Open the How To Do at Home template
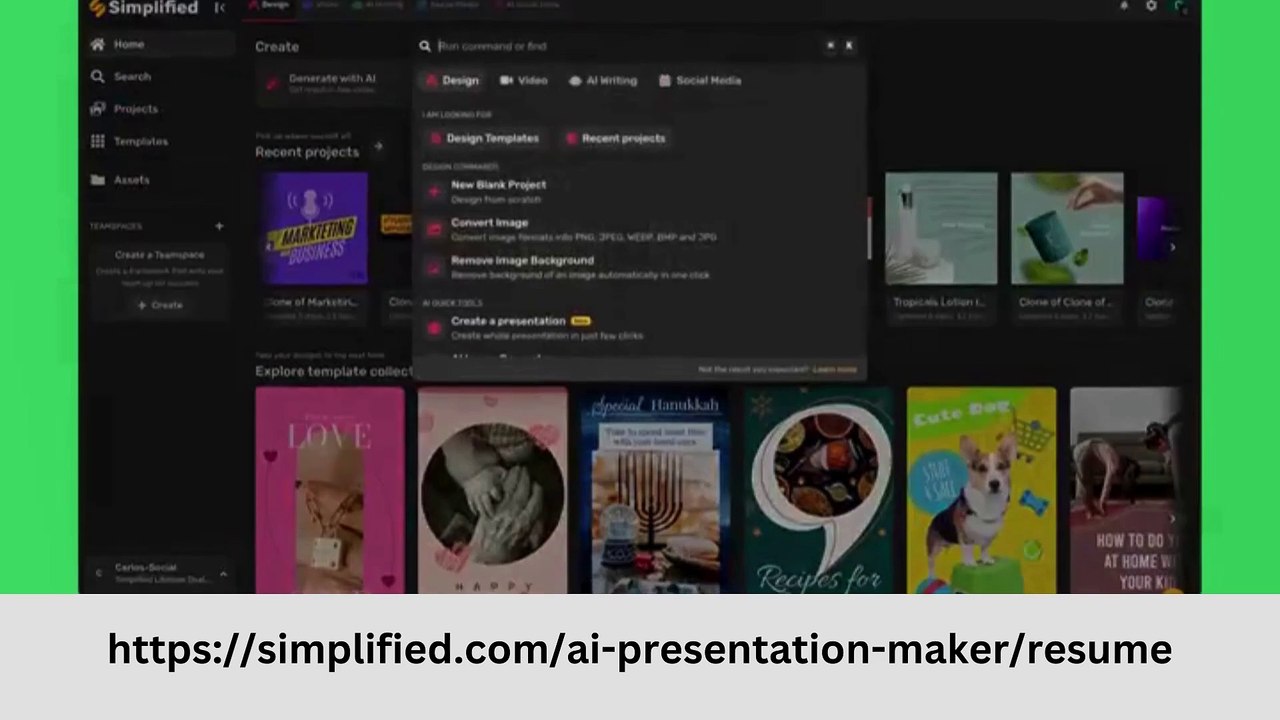The image size is (1280, 720). click(1127, 490)
